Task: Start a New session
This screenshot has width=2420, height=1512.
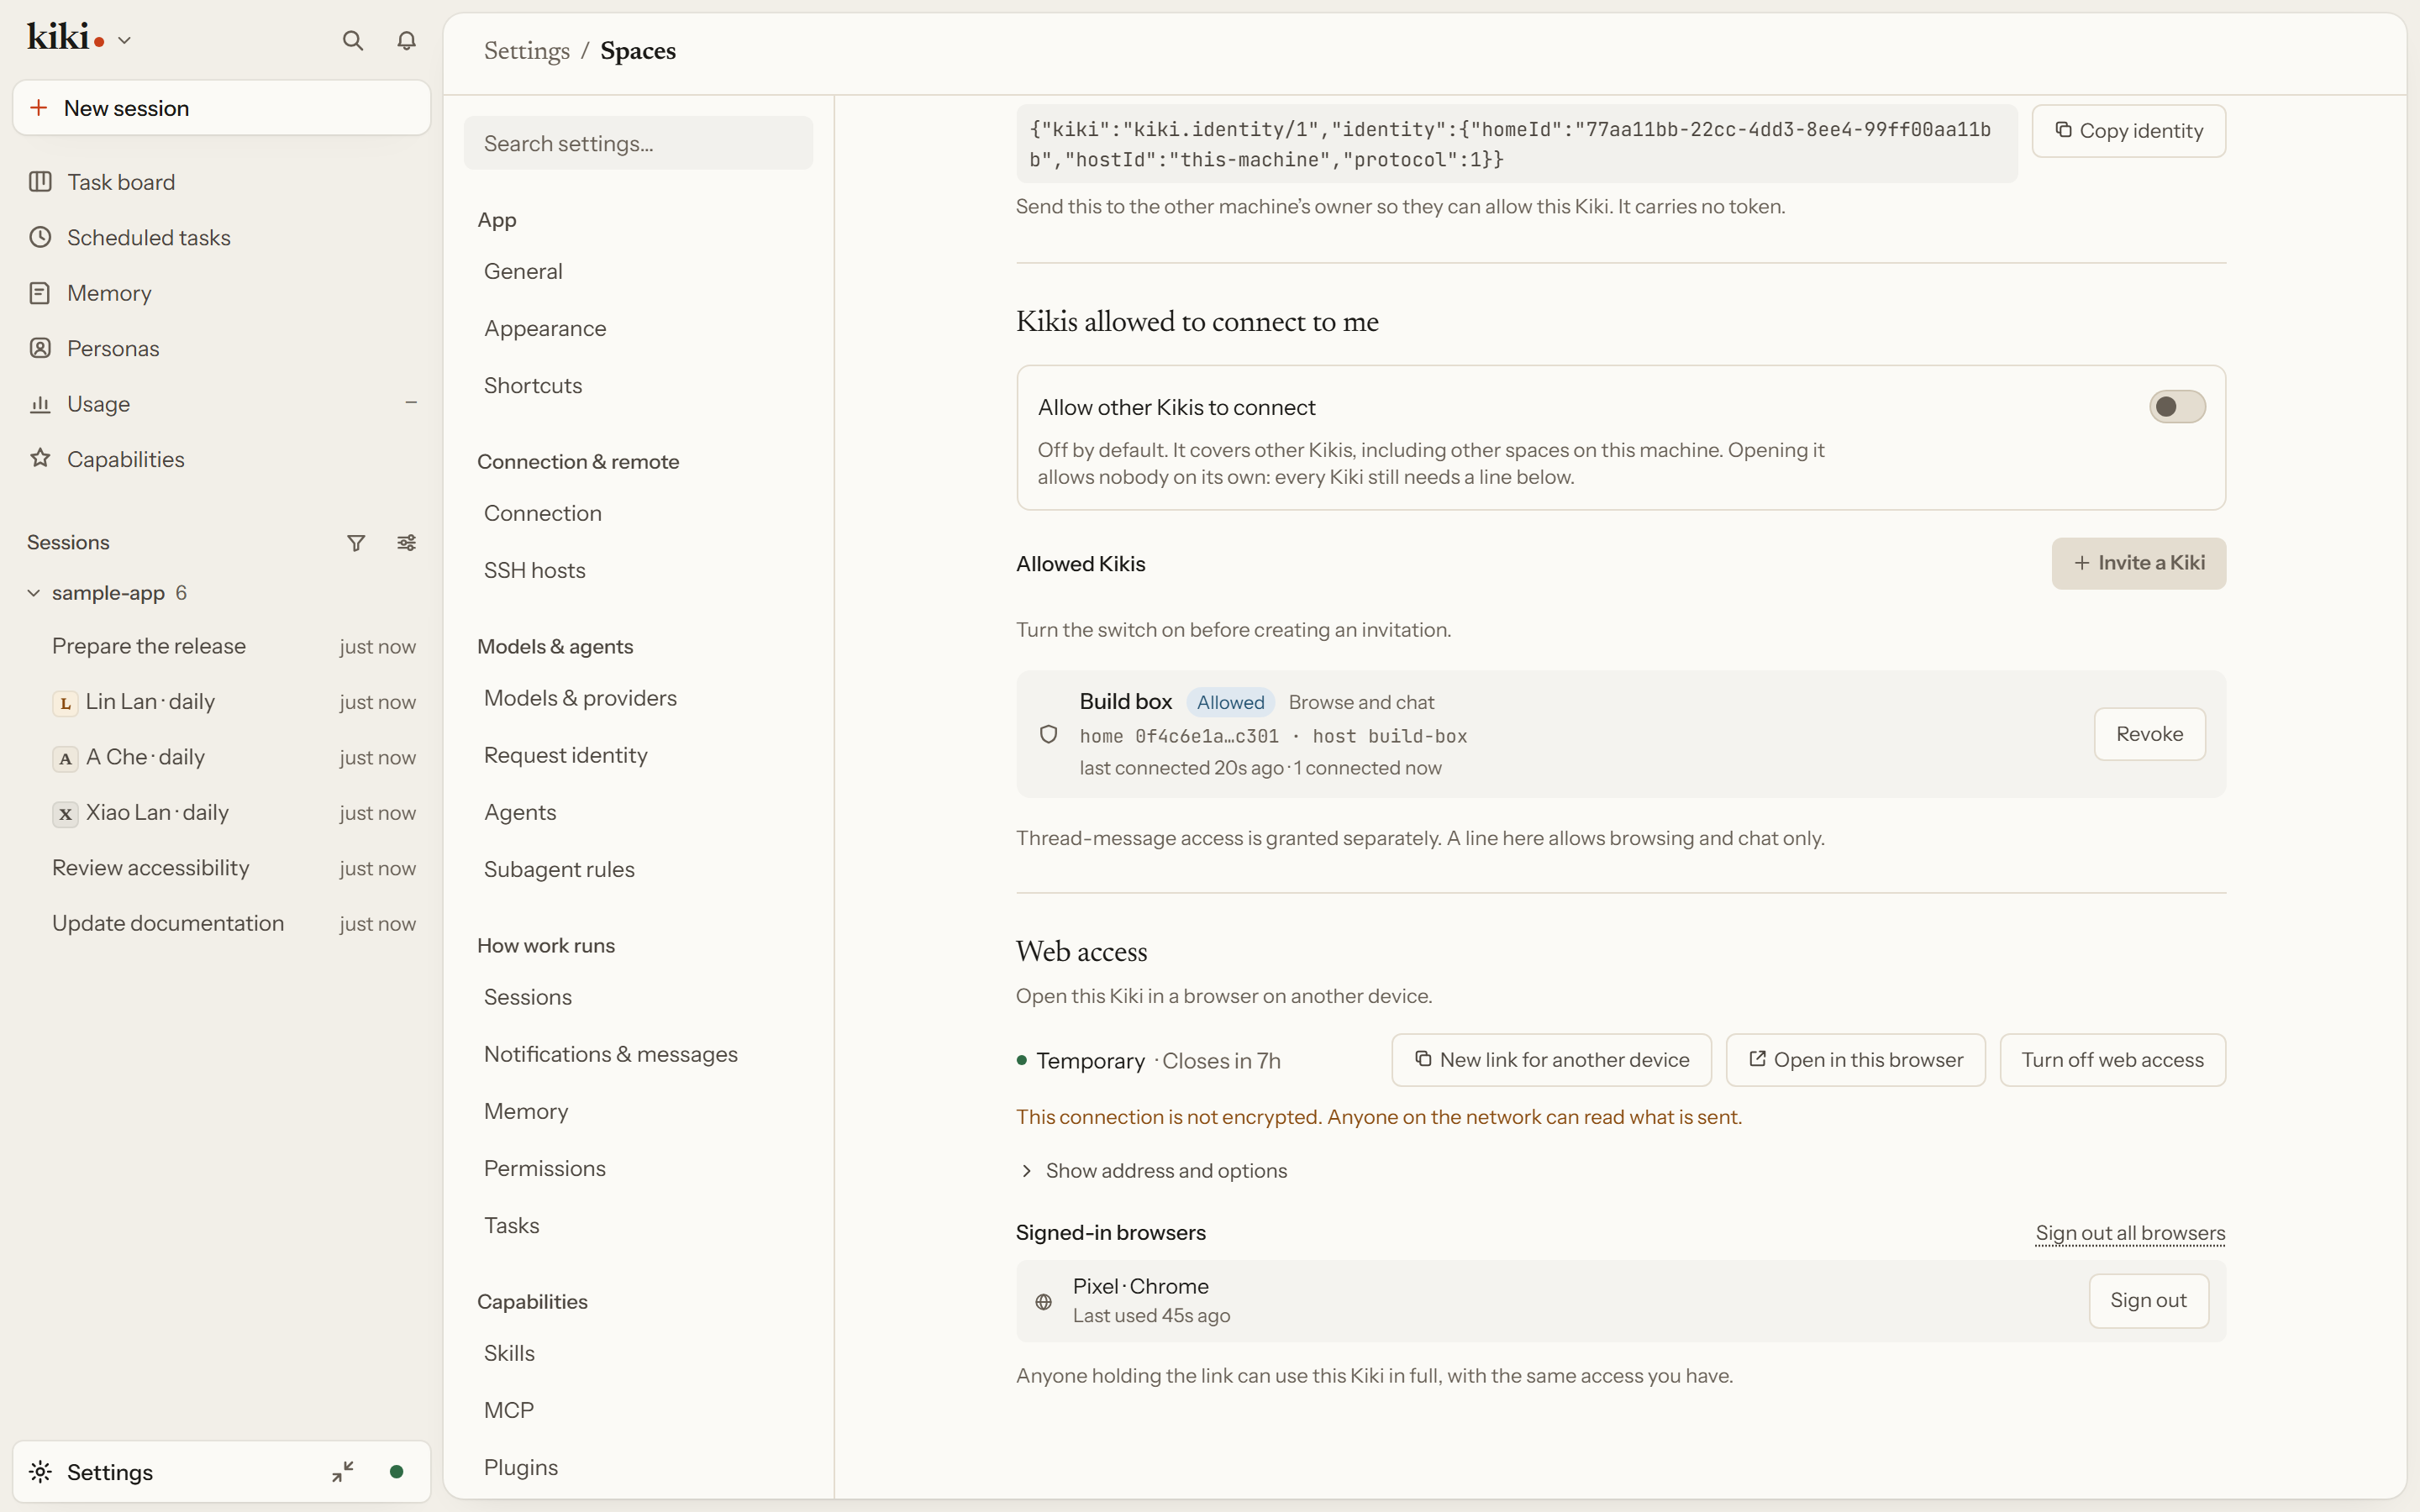Action: point(221,108)
